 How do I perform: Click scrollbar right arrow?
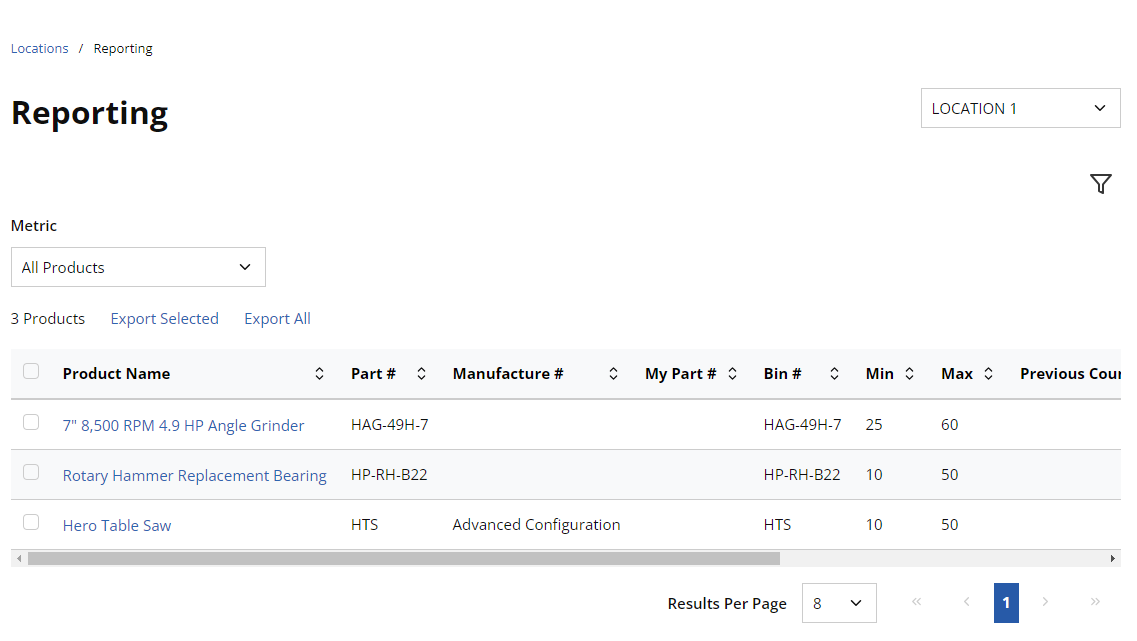(1112, 558)
